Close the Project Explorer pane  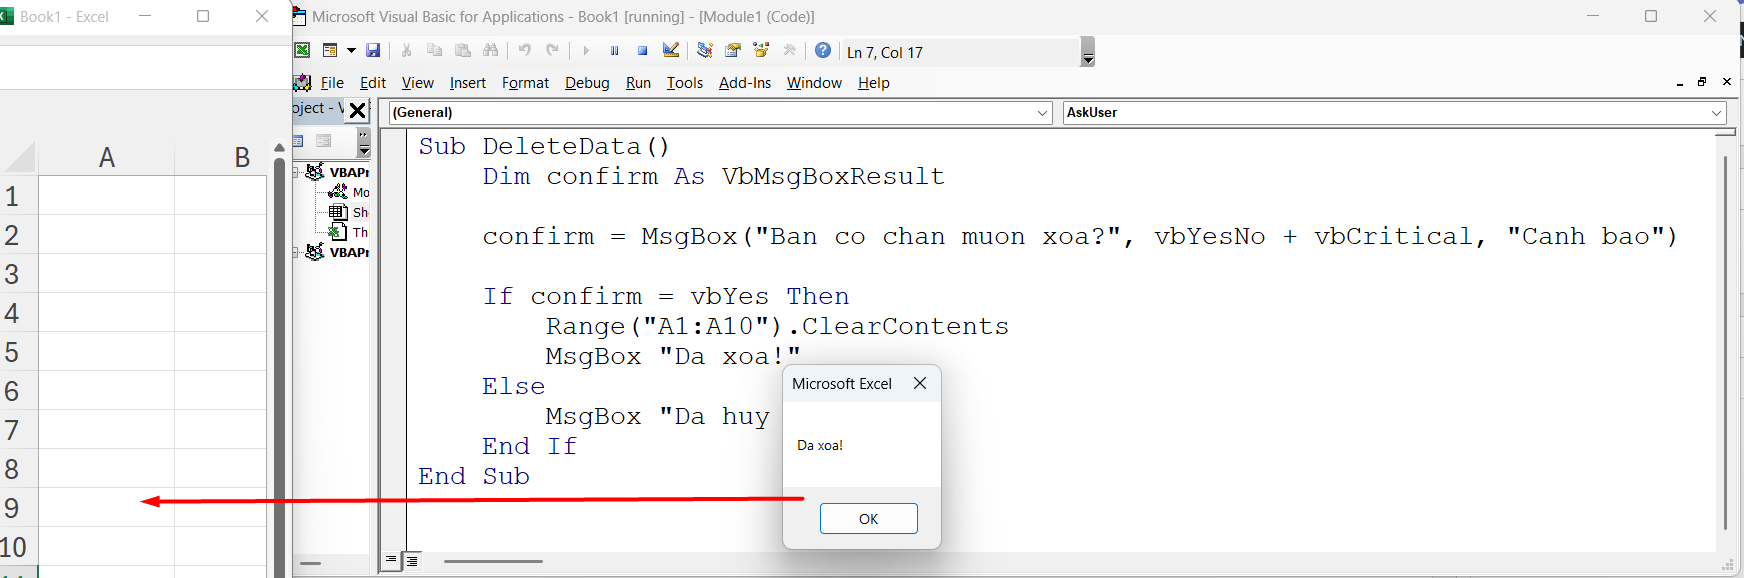[357, 110]
